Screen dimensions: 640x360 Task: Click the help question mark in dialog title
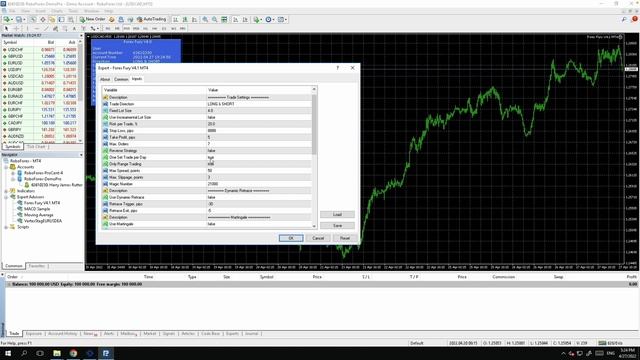[x=338, y=68]
